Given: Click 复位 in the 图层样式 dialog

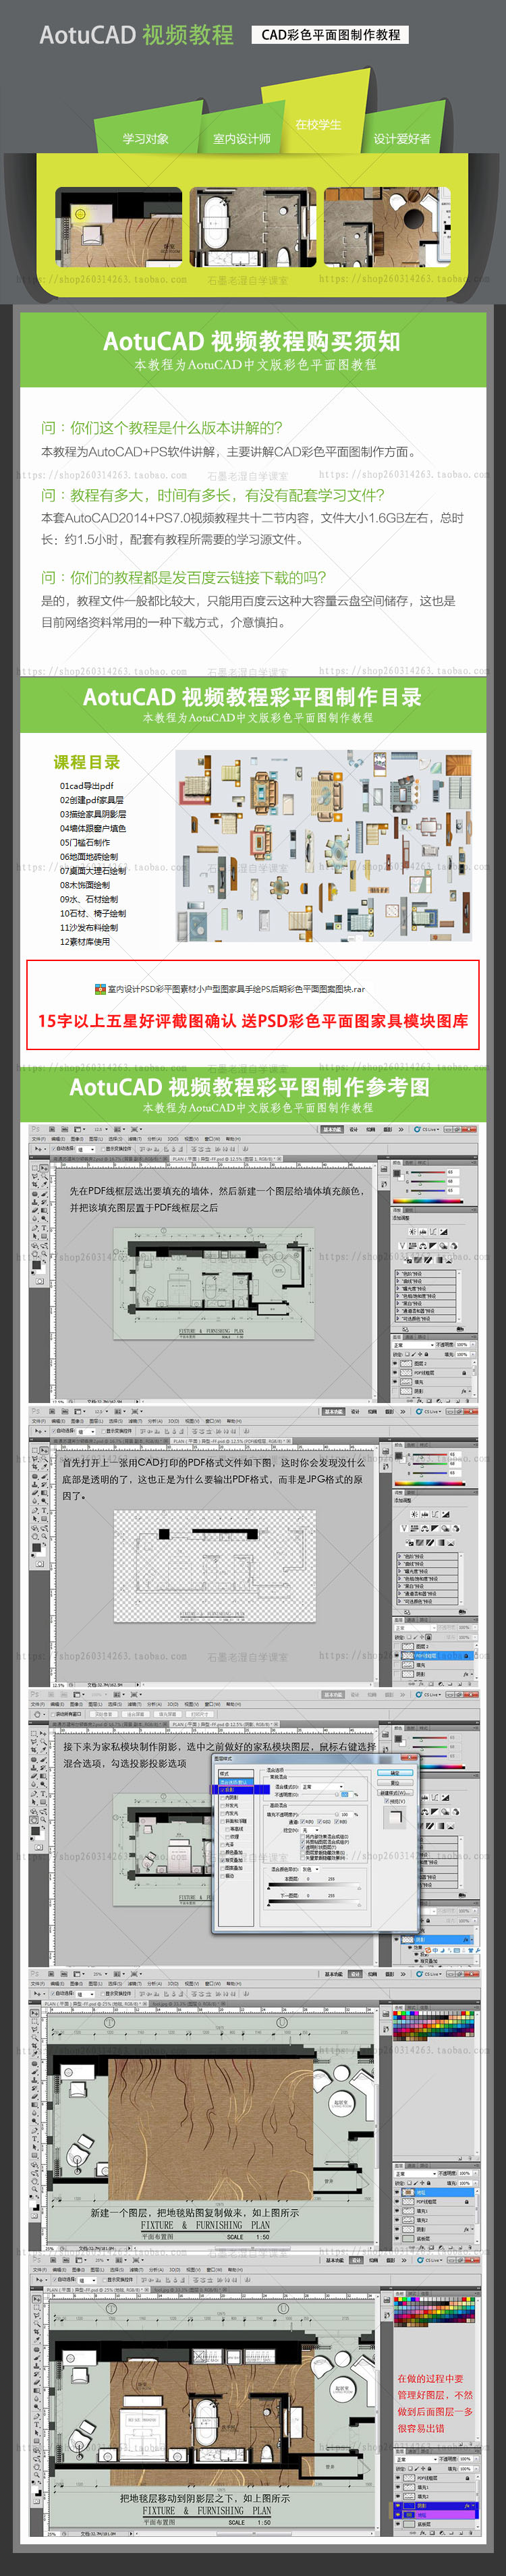Looking at the screenshot, I should coord(394,1783).
